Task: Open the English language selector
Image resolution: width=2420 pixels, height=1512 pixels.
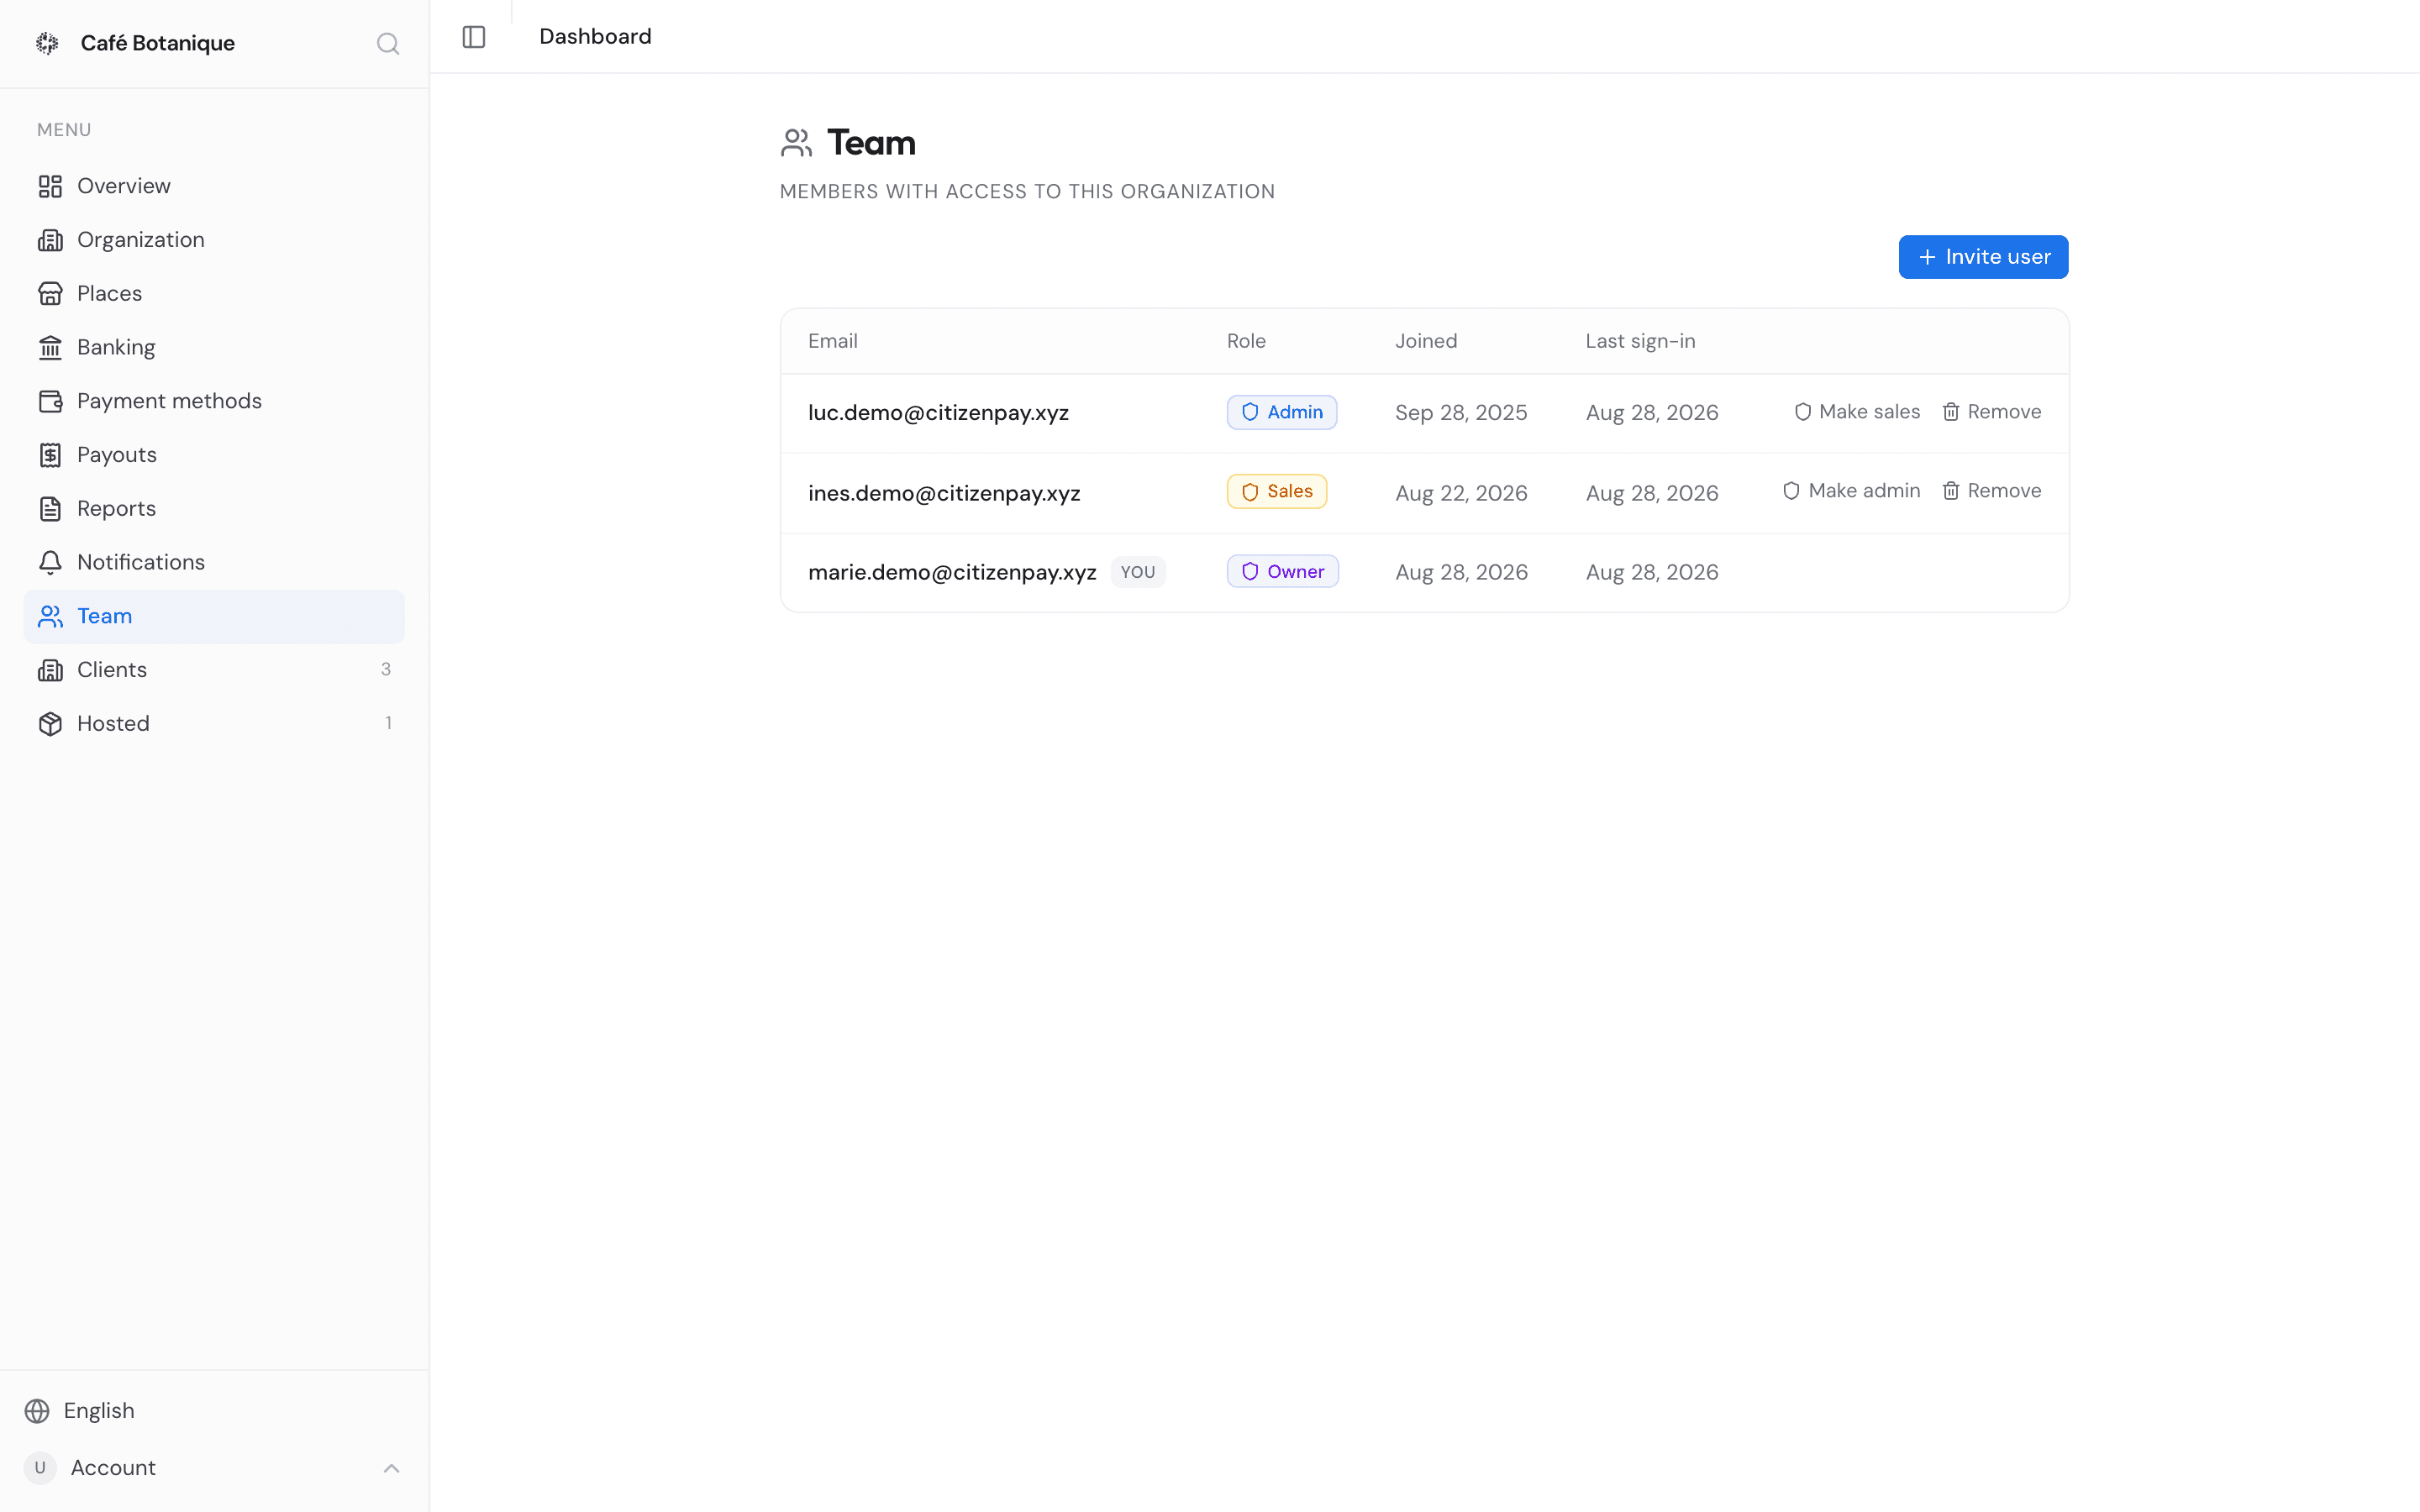Action: 214,1411
